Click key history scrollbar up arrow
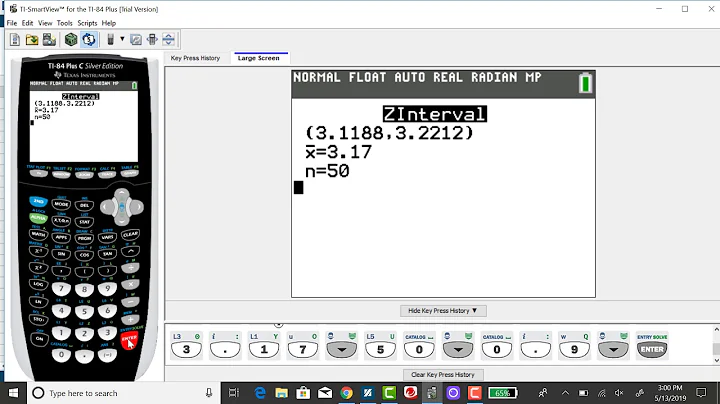Image resolution: width=720 pixels, height=404 pixels. [716, 329]
